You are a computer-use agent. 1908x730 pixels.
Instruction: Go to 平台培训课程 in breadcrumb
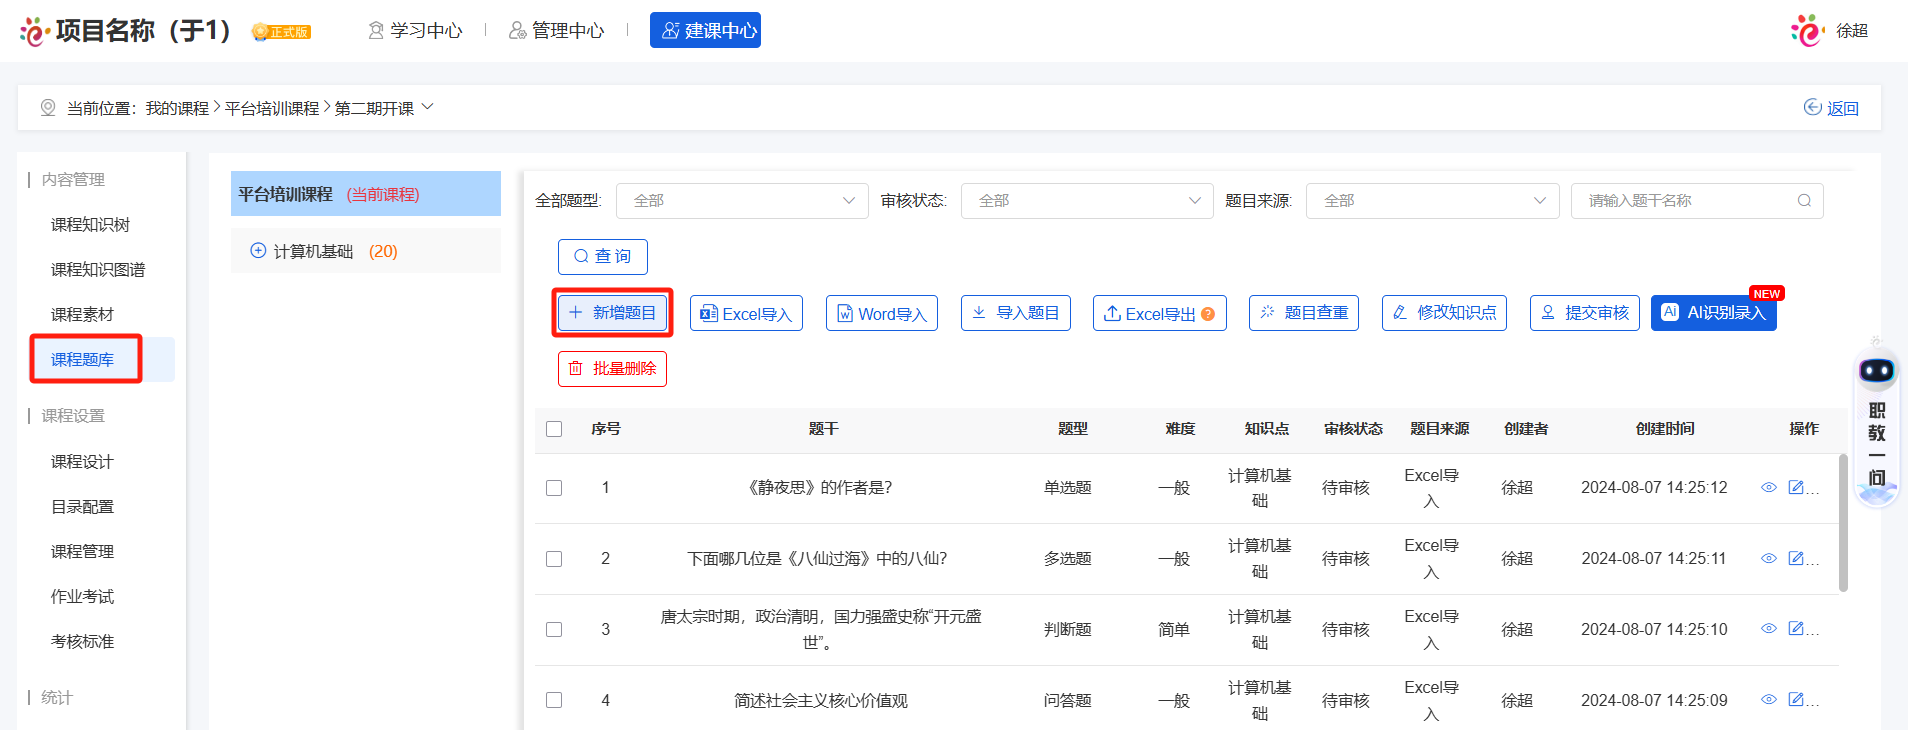272,108
